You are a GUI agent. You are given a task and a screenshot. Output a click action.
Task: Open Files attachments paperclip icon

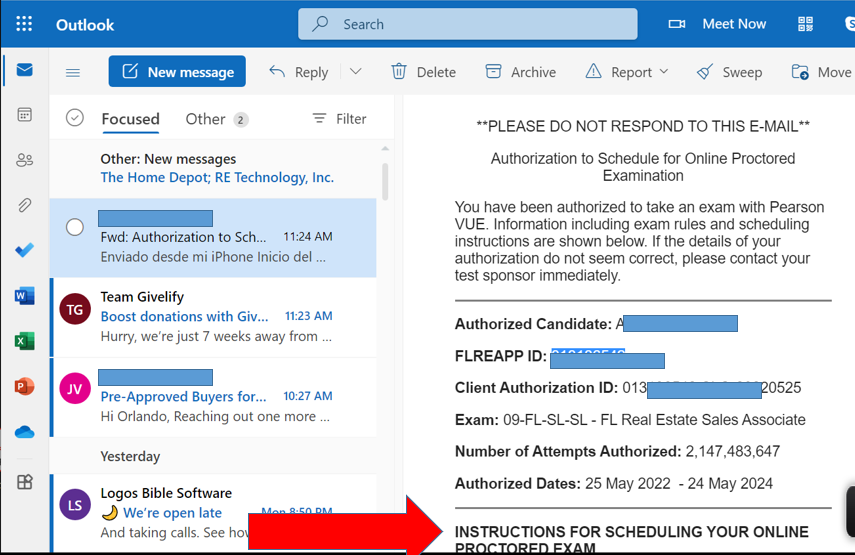coord(25,205)
